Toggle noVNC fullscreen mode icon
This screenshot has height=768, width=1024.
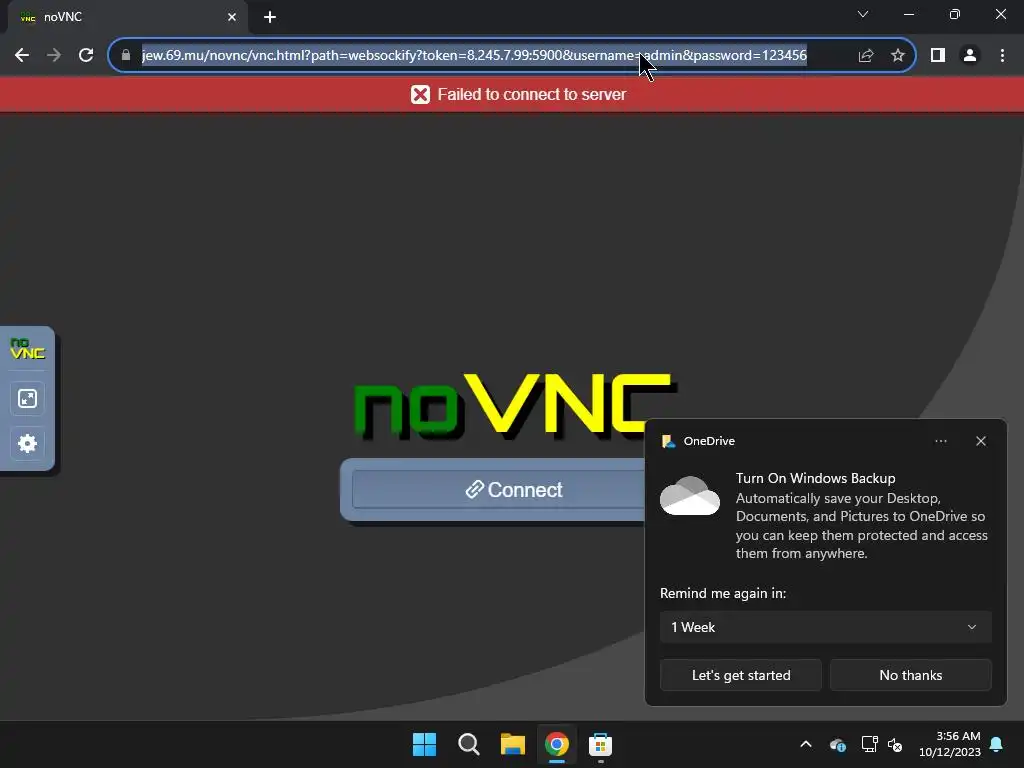pyautogui.click(x=27, y=398)
